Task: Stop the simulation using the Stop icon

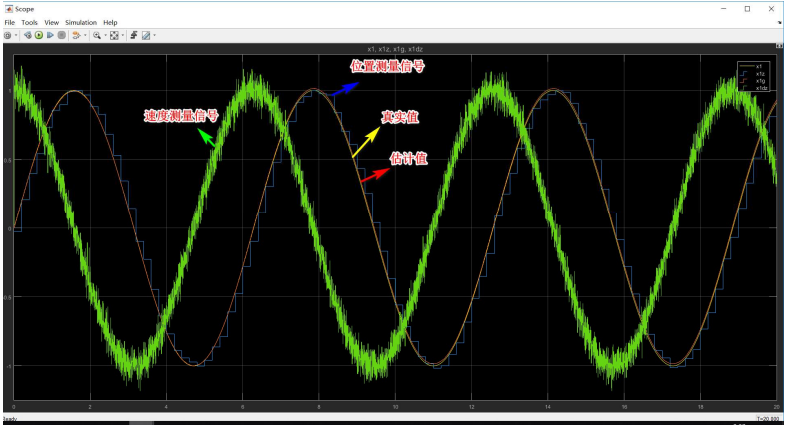Action: pyautogui.click(x=62, y=35)
